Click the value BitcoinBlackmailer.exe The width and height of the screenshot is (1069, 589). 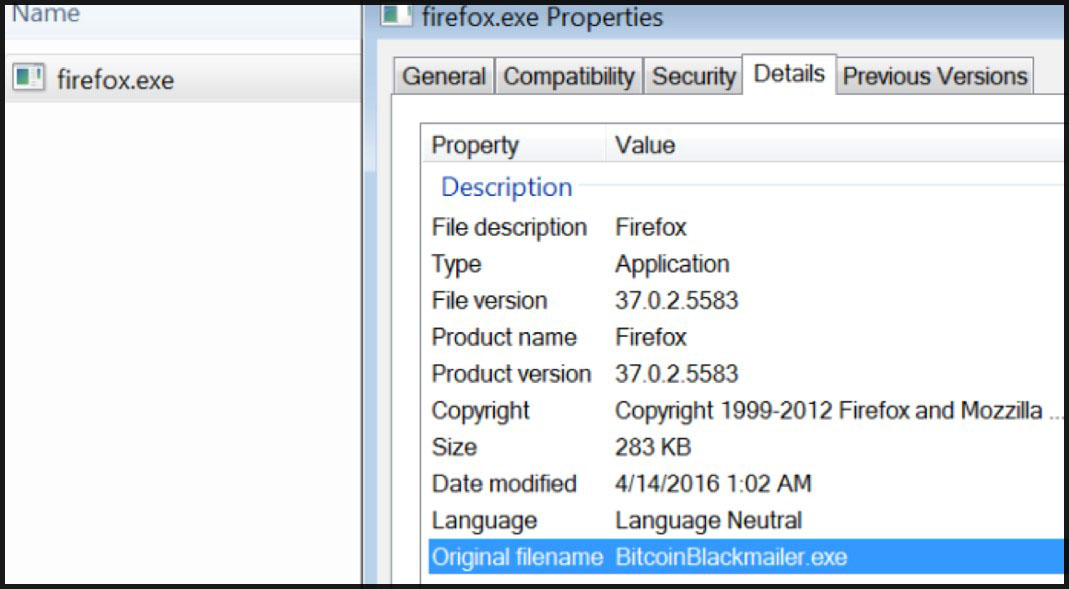point(731,558)
